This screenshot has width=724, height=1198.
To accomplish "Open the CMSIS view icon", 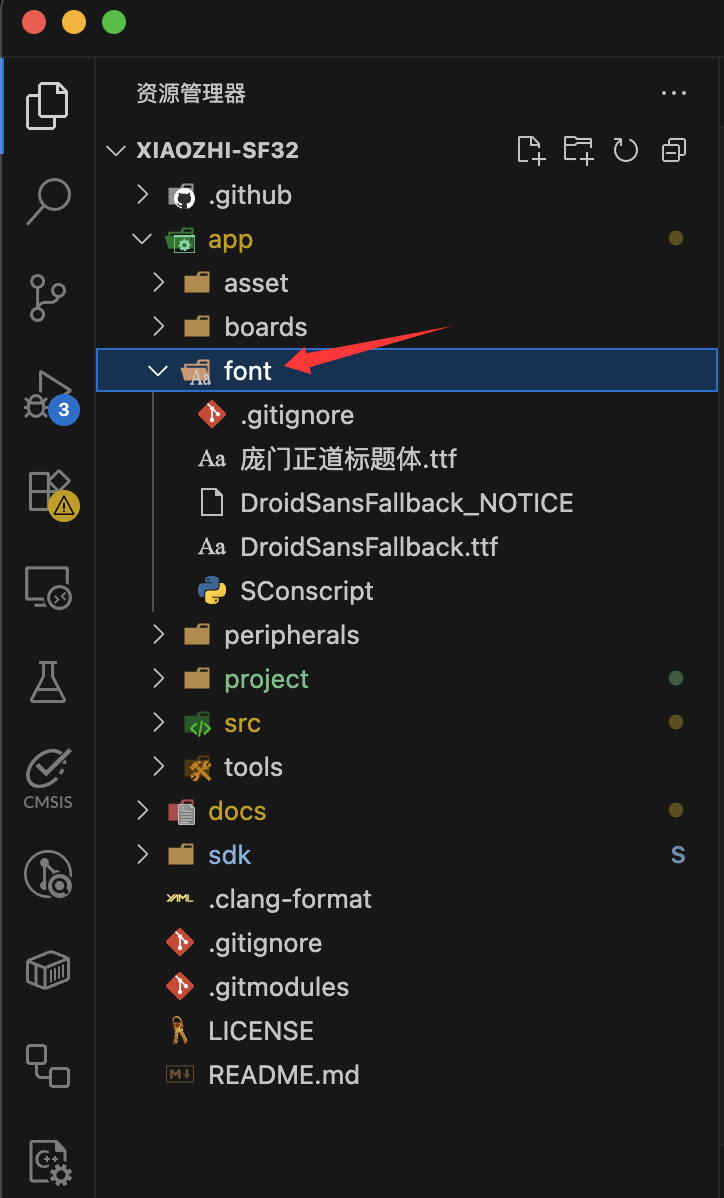I will tap(48, 779).
